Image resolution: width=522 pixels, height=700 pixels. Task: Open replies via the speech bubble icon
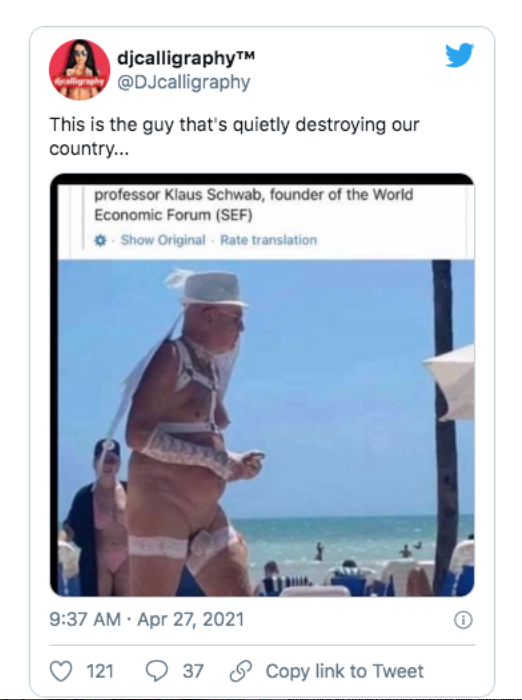coord(157,671)
